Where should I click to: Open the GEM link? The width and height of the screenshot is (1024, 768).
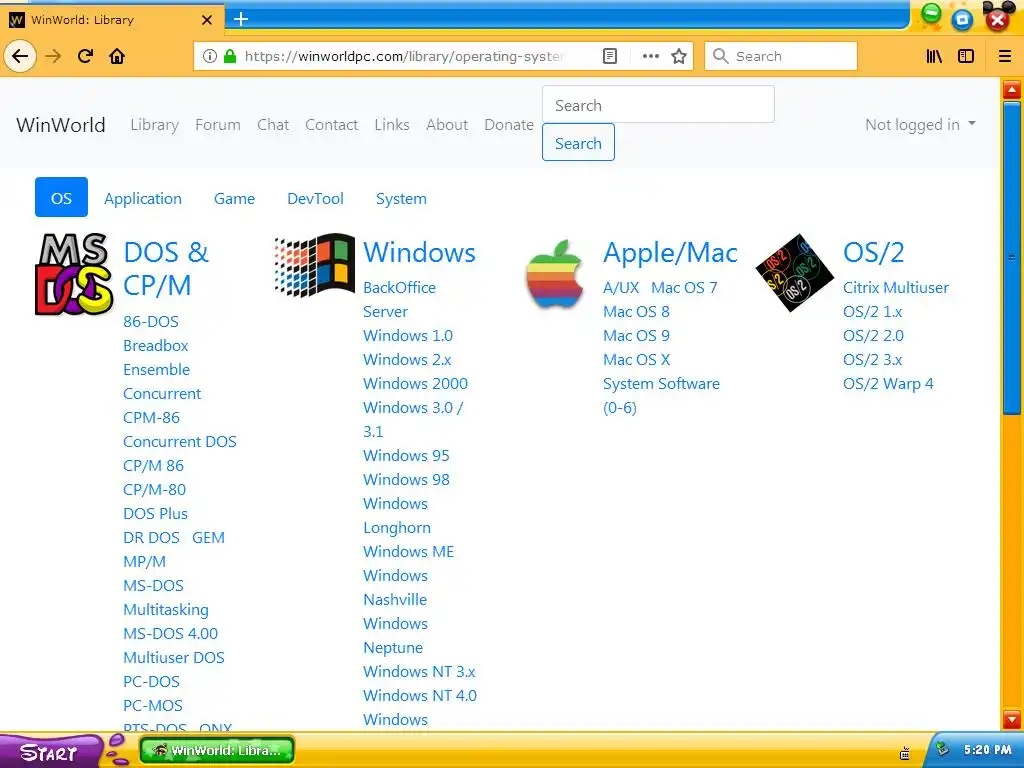(x=208, y=537)
